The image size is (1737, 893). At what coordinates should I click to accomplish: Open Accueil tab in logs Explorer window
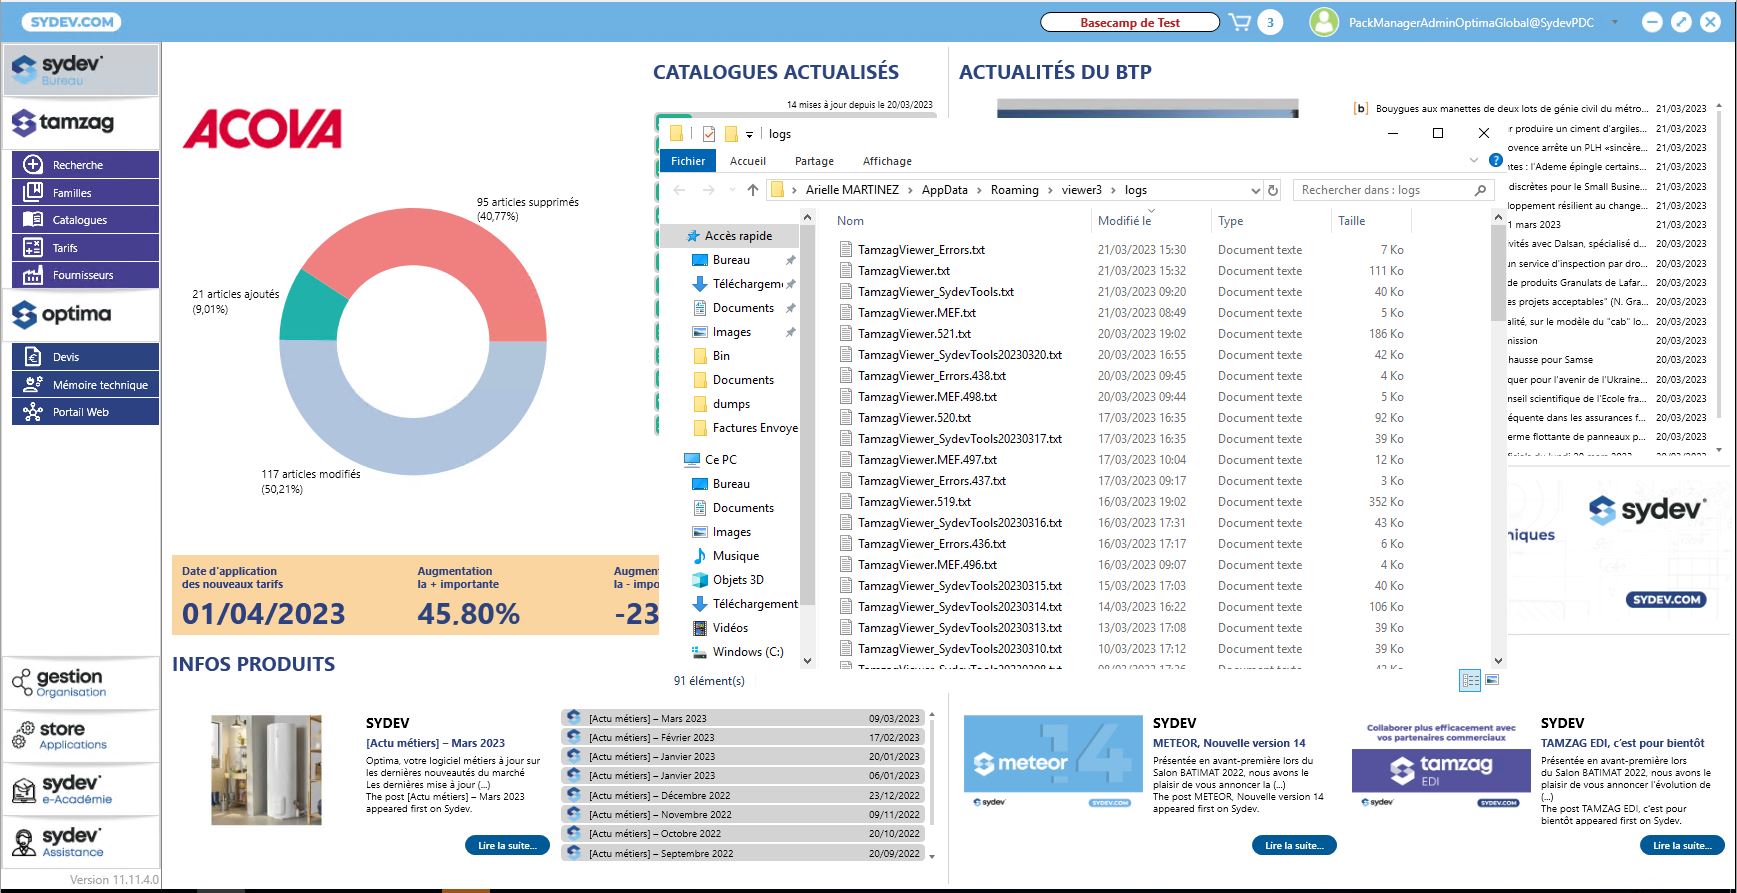[748, 161]
